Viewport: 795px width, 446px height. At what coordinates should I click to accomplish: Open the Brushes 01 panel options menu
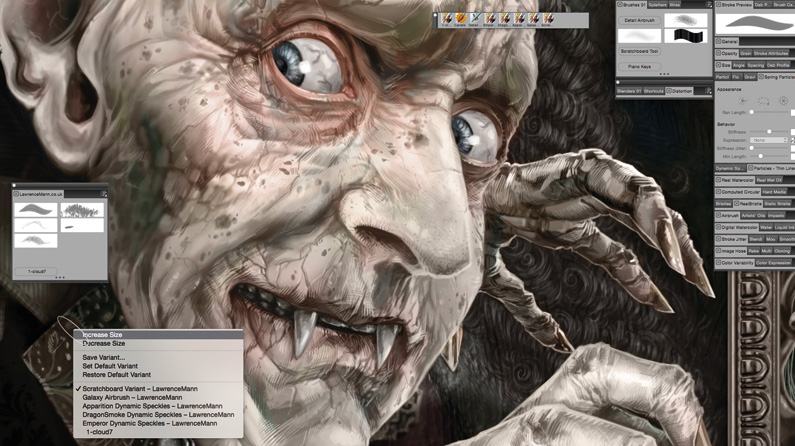click(x=709, y=5)
